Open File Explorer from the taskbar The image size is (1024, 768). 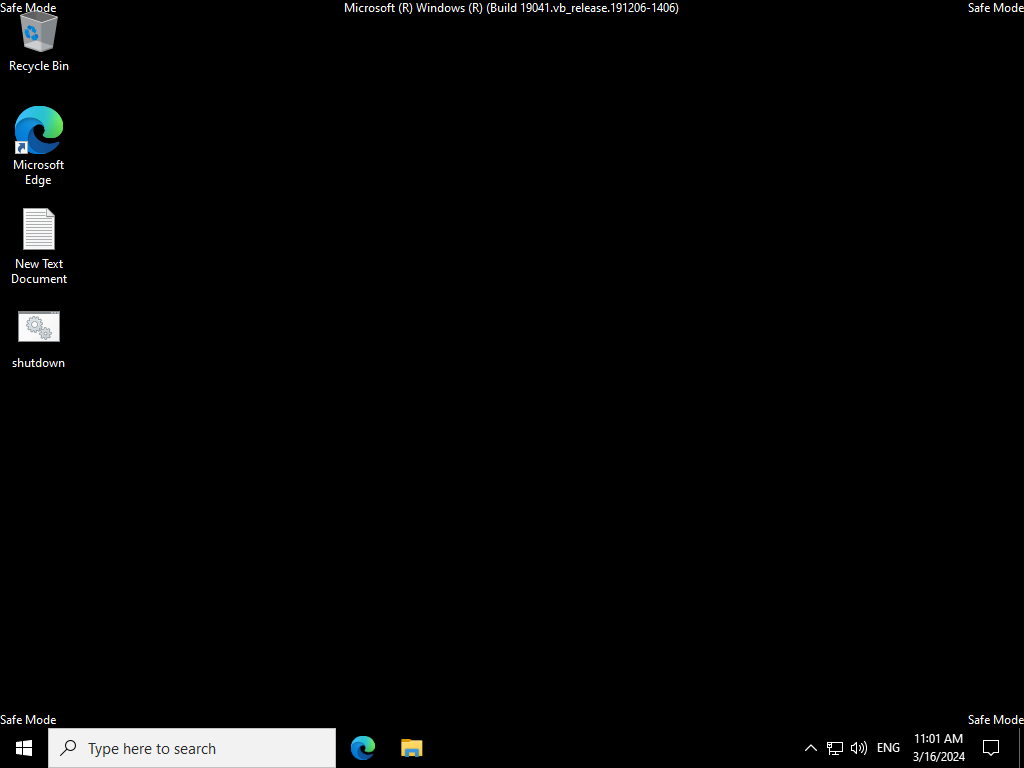412,748
